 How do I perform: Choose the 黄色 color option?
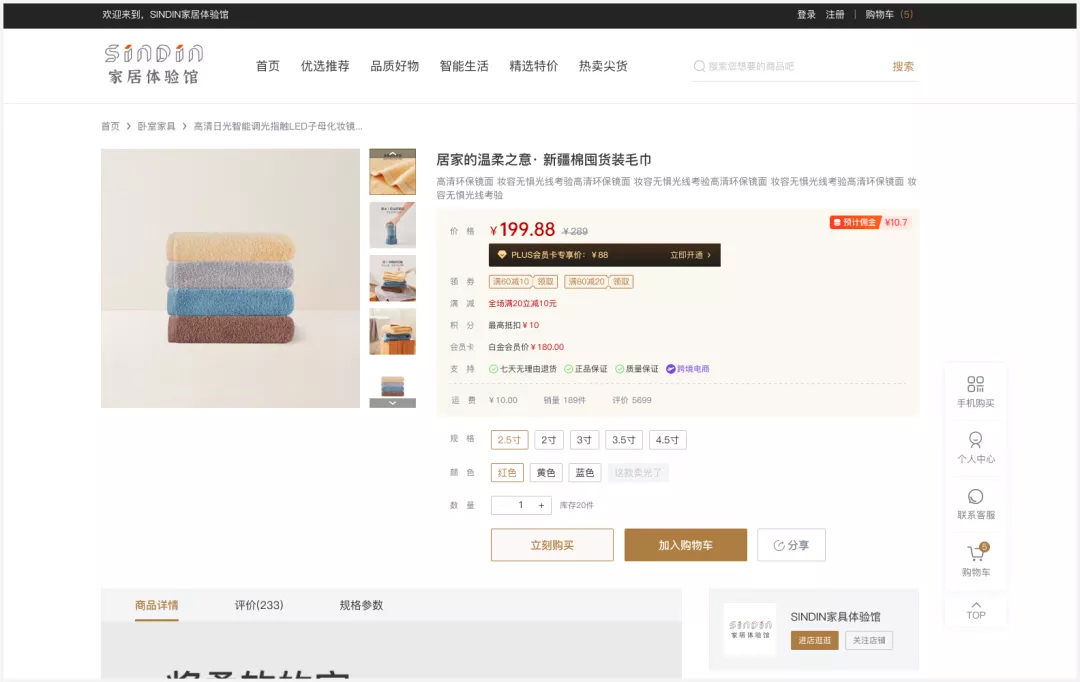click(x=546, y=473)
